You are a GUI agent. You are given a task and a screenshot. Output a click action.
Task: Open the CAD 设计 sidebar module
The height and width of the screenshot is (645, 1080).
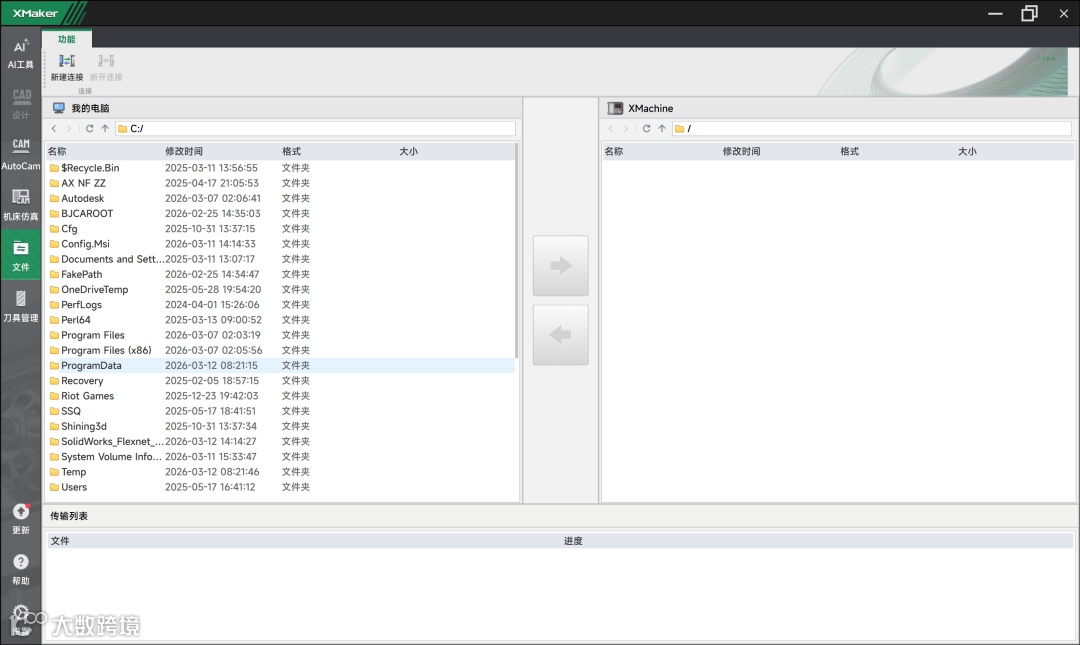(x=21, y=104)
